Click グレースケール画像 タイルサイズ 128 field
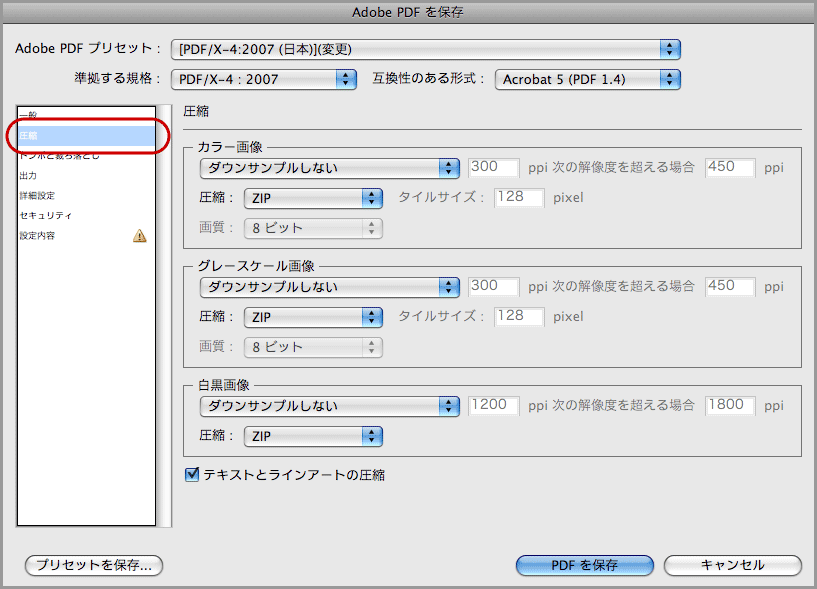817x589 pixels. coord(519,316)
